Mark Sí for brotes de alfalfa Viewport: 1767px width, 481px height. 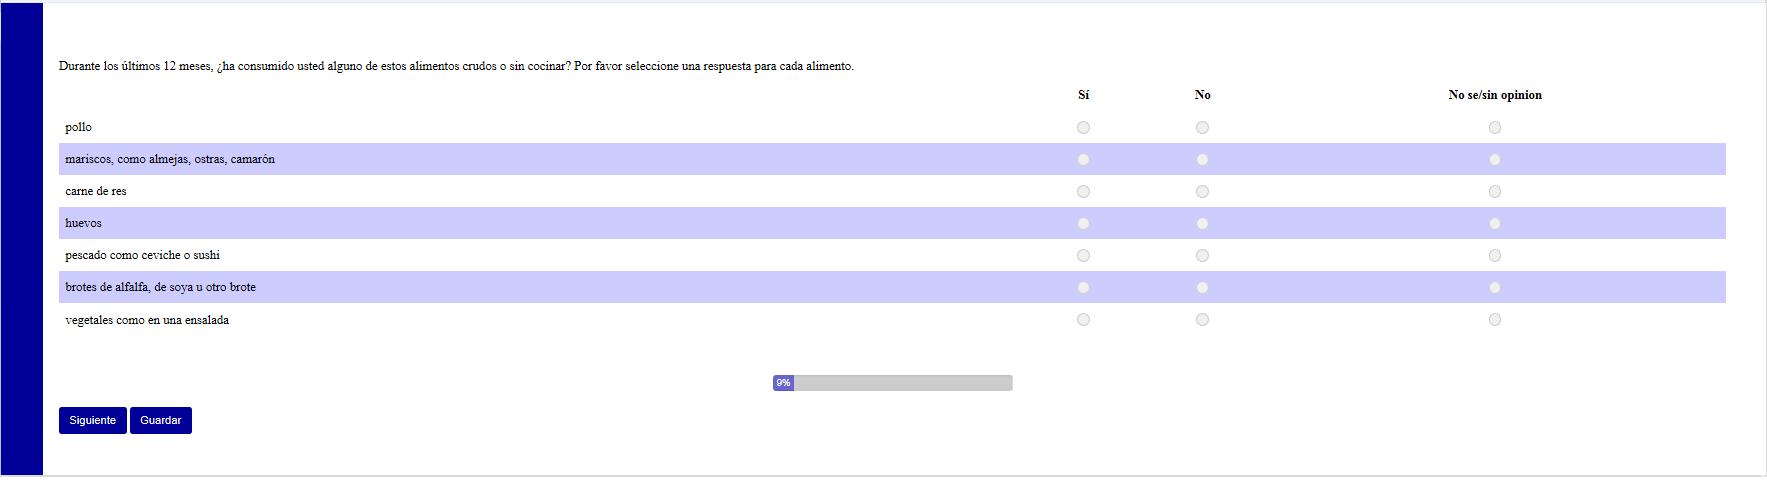[x=1083, y=288]
